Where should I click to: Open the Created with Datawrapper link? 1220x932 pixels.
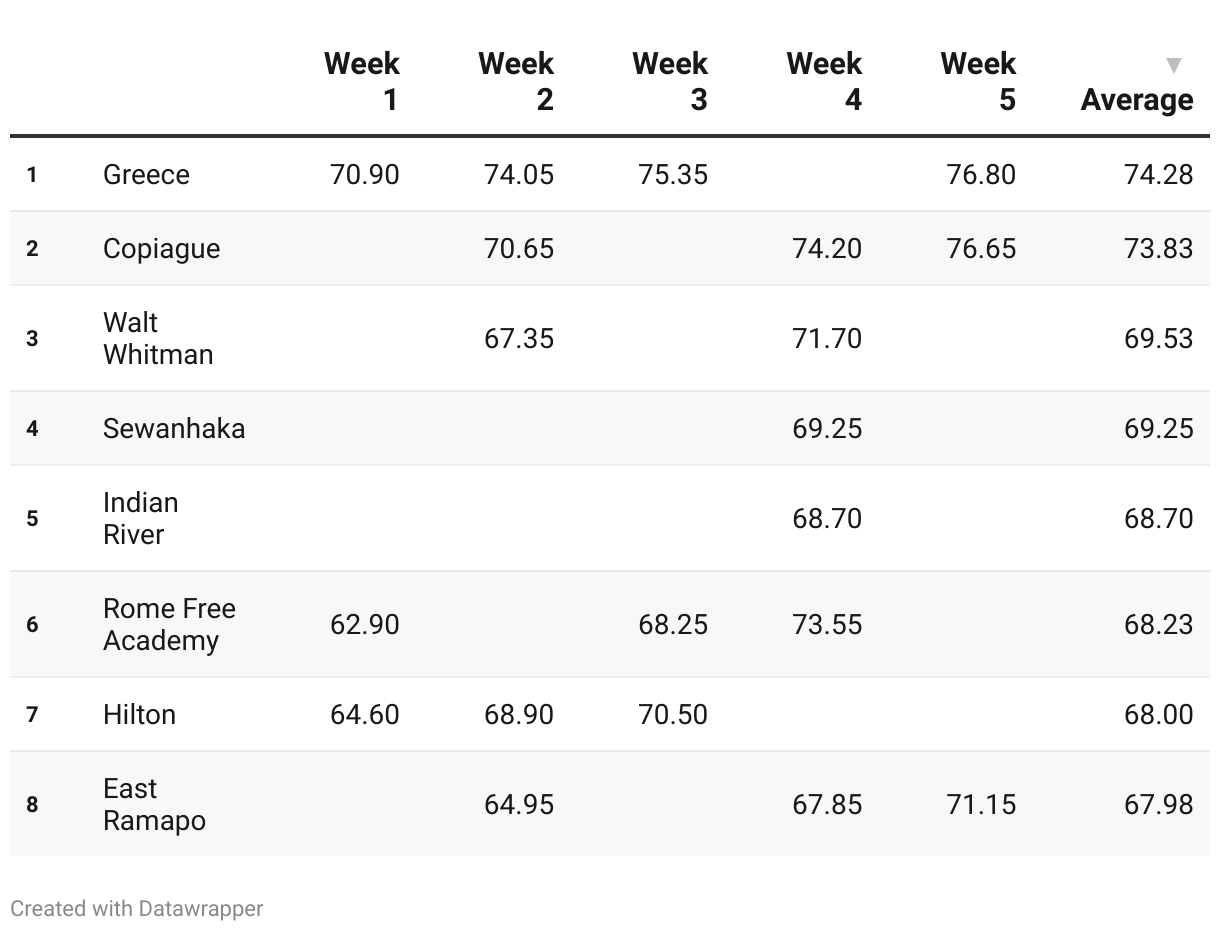tap(137, 909)
